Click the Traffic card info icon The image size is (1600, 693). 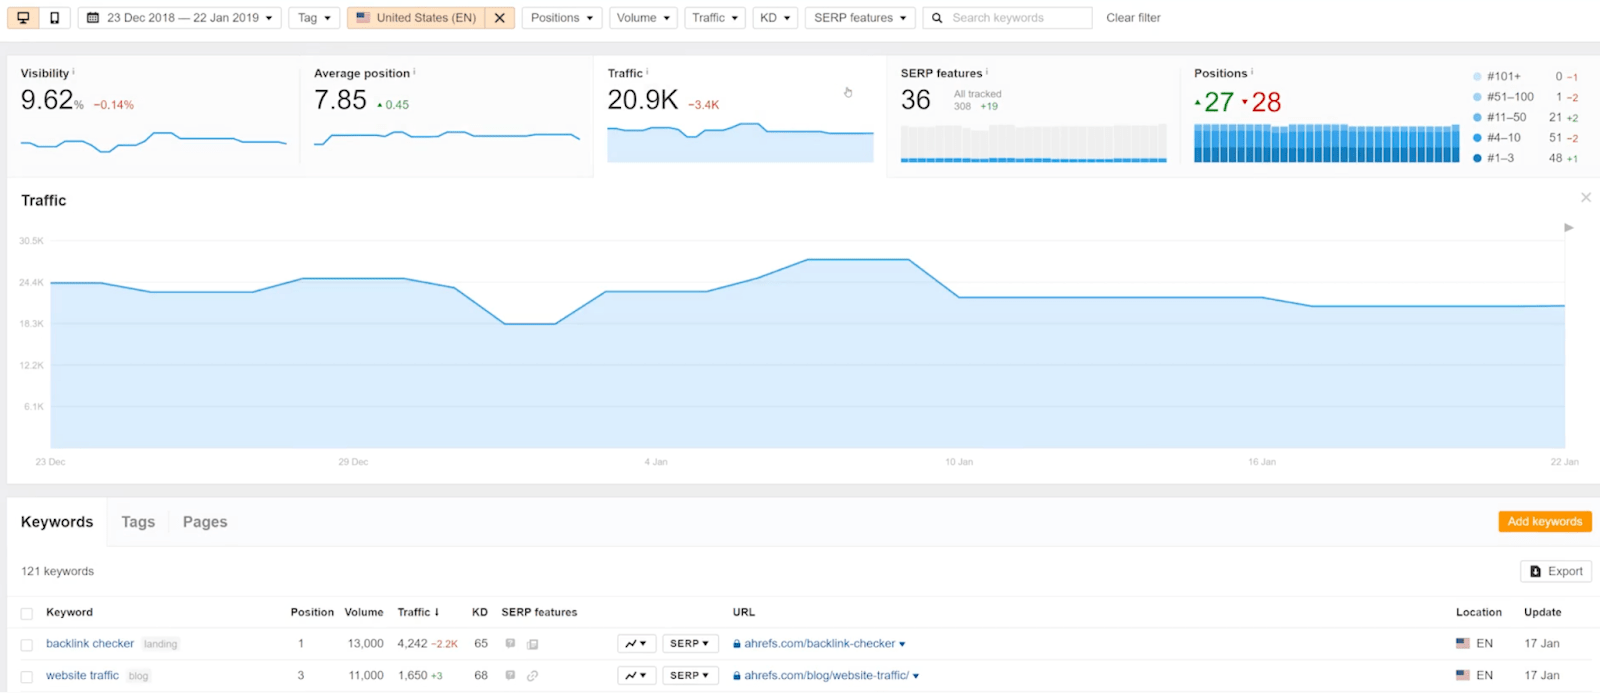647,72
